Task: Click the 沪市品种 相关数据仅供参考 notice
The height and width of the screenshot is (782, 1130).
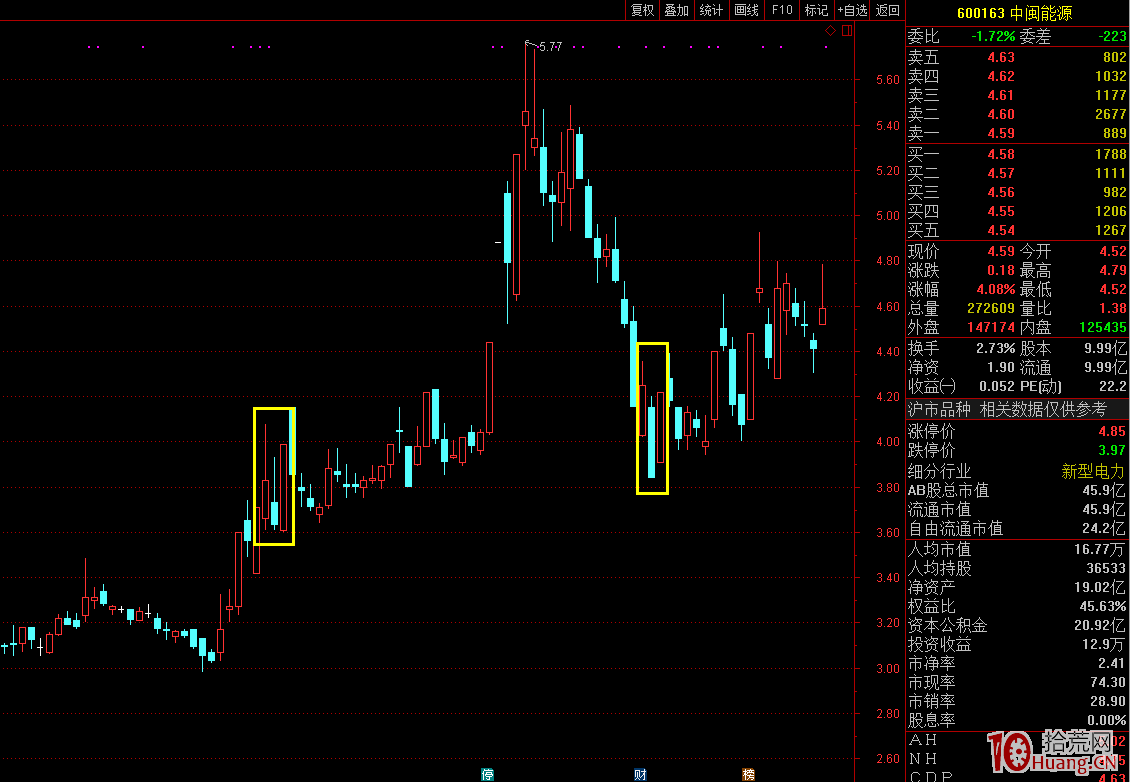Action: (x=1007, y=410)
